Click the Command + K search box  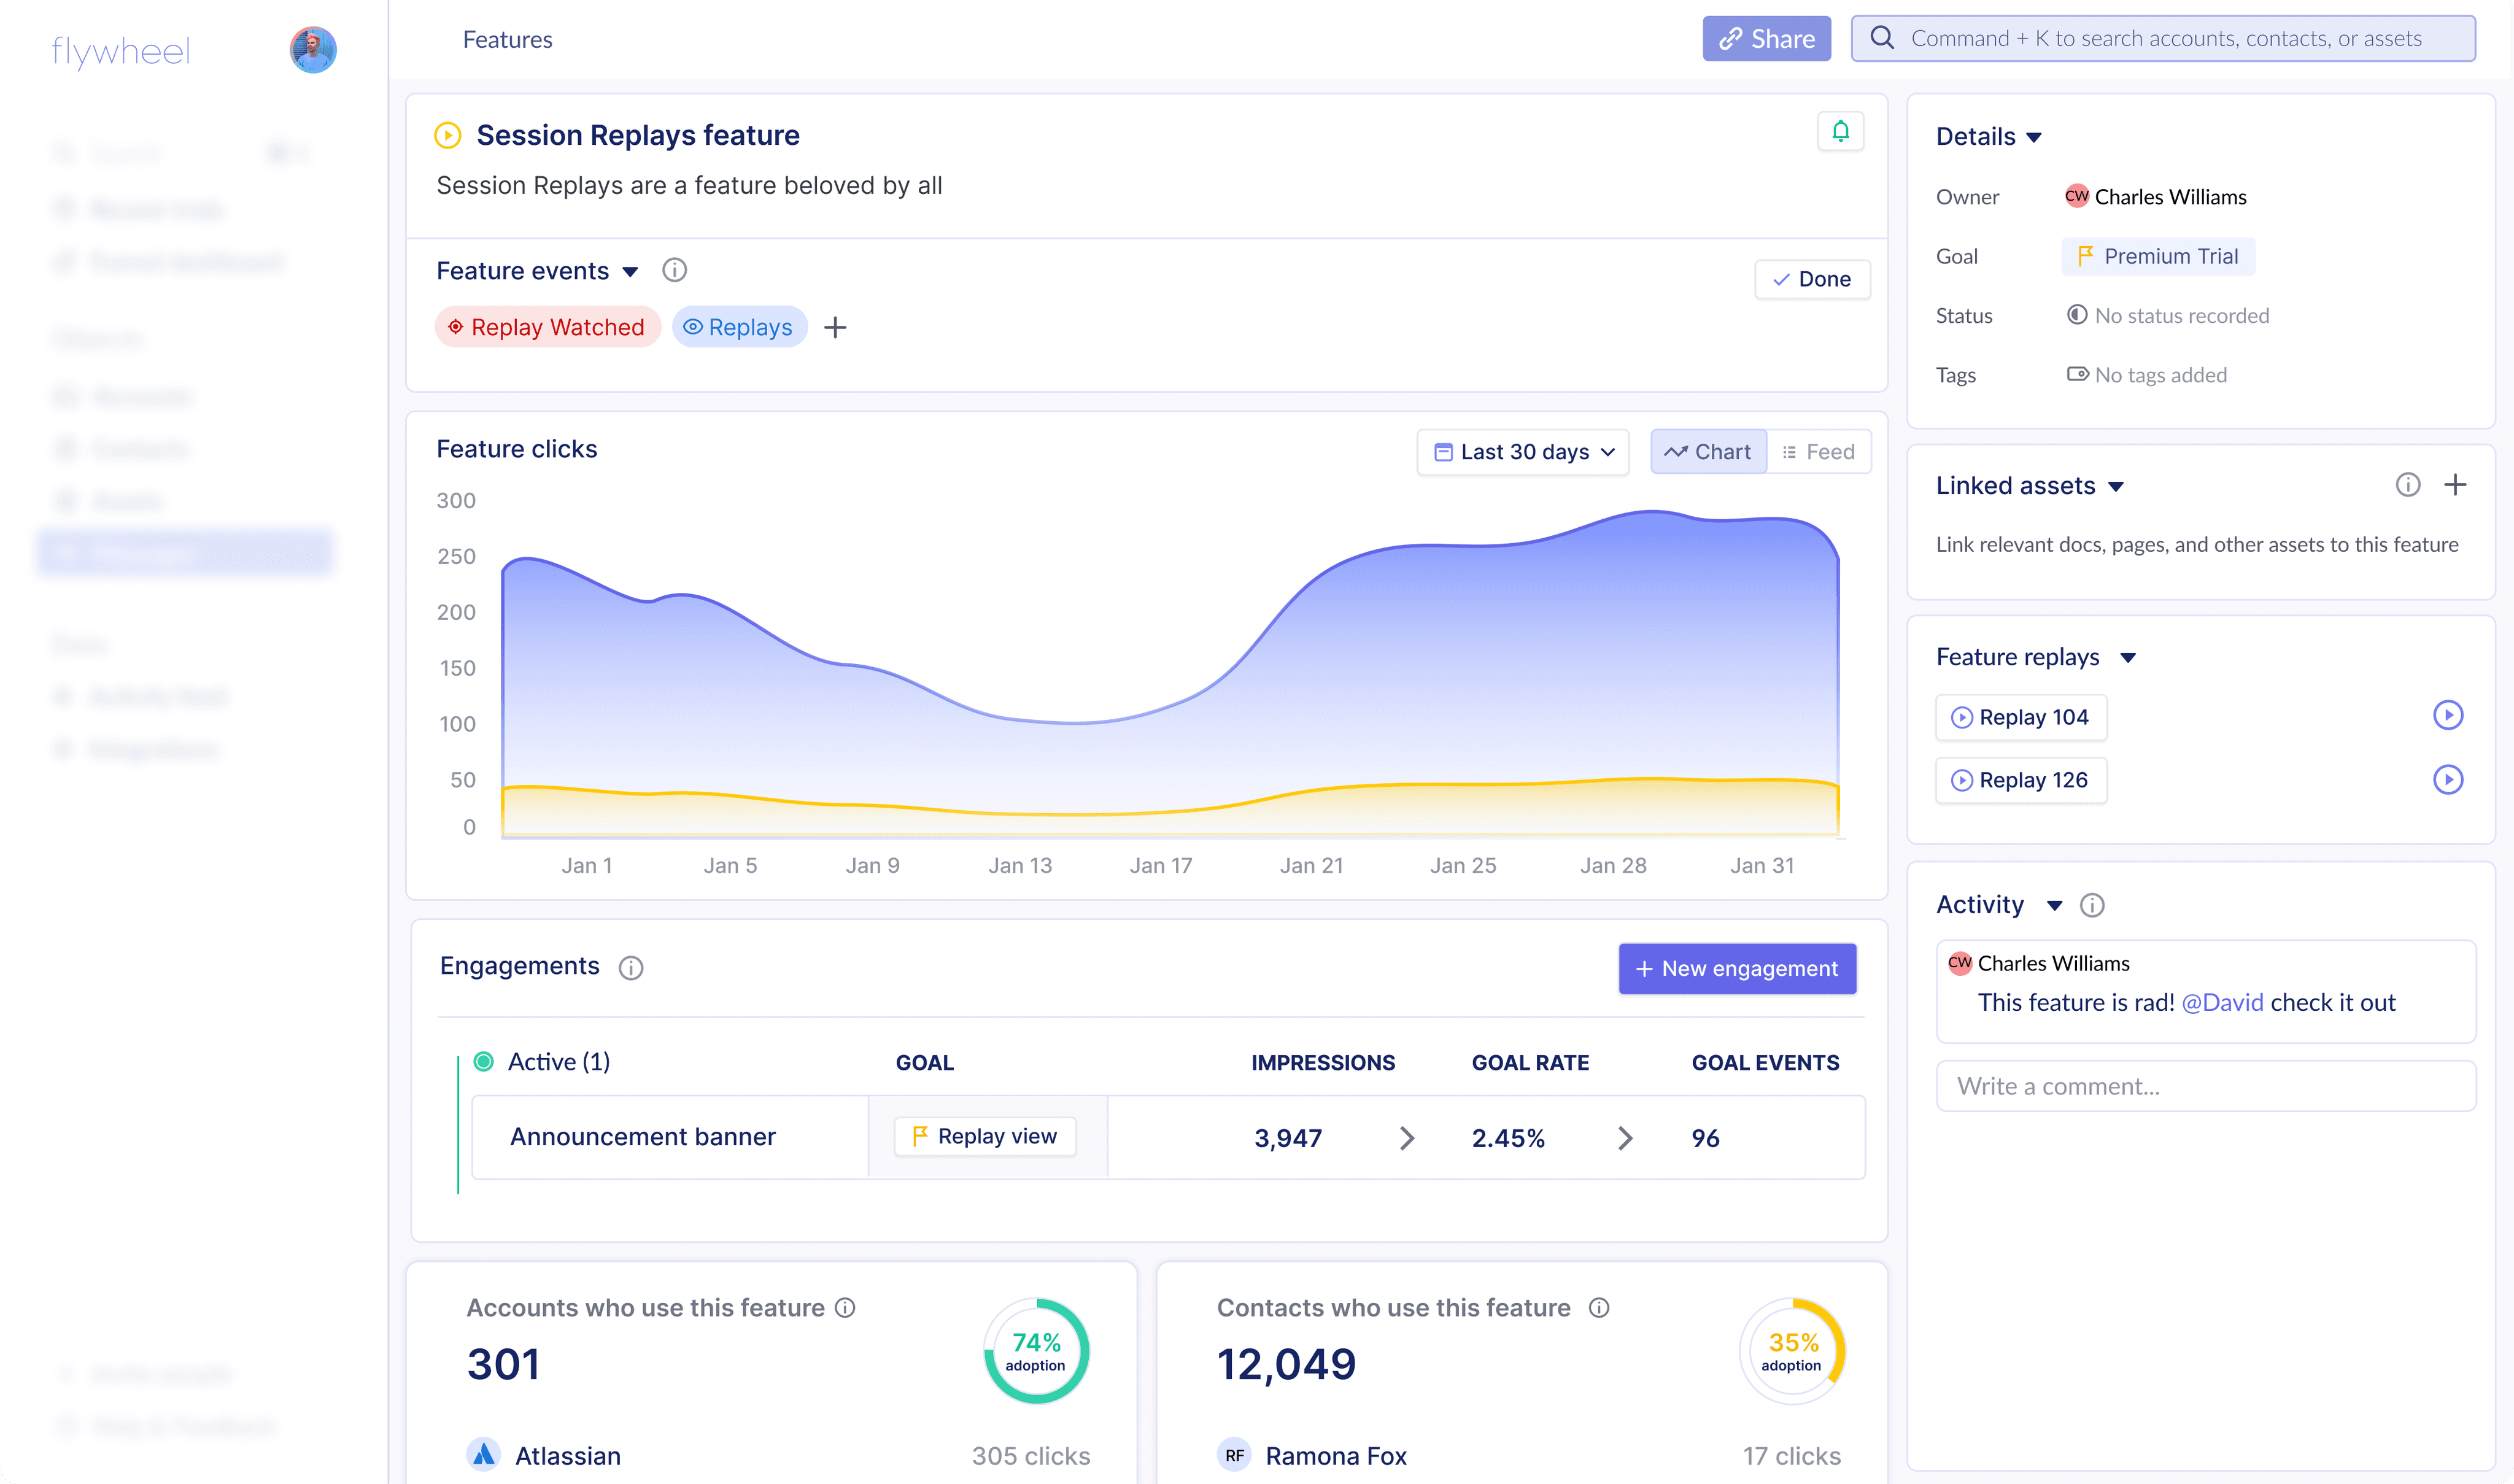coord(2162,39)
